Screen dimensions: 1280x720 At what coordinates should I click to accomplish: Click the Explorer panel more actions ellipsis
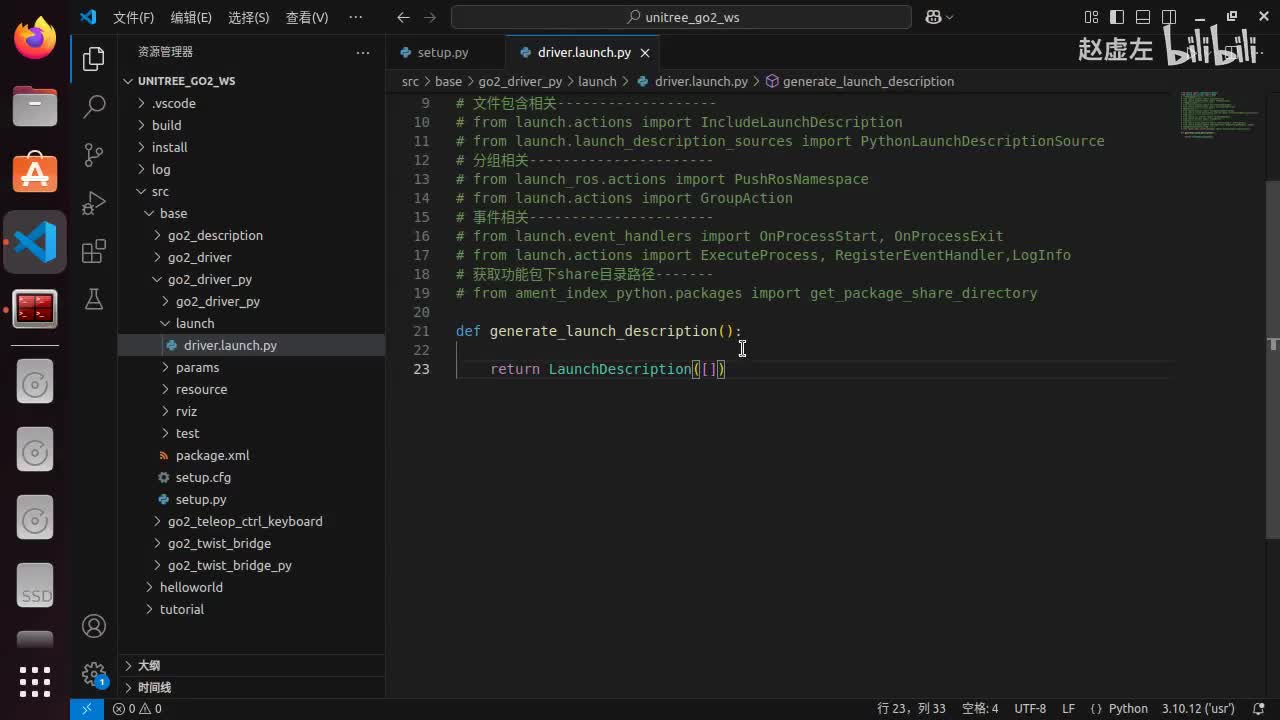(363, 52)
